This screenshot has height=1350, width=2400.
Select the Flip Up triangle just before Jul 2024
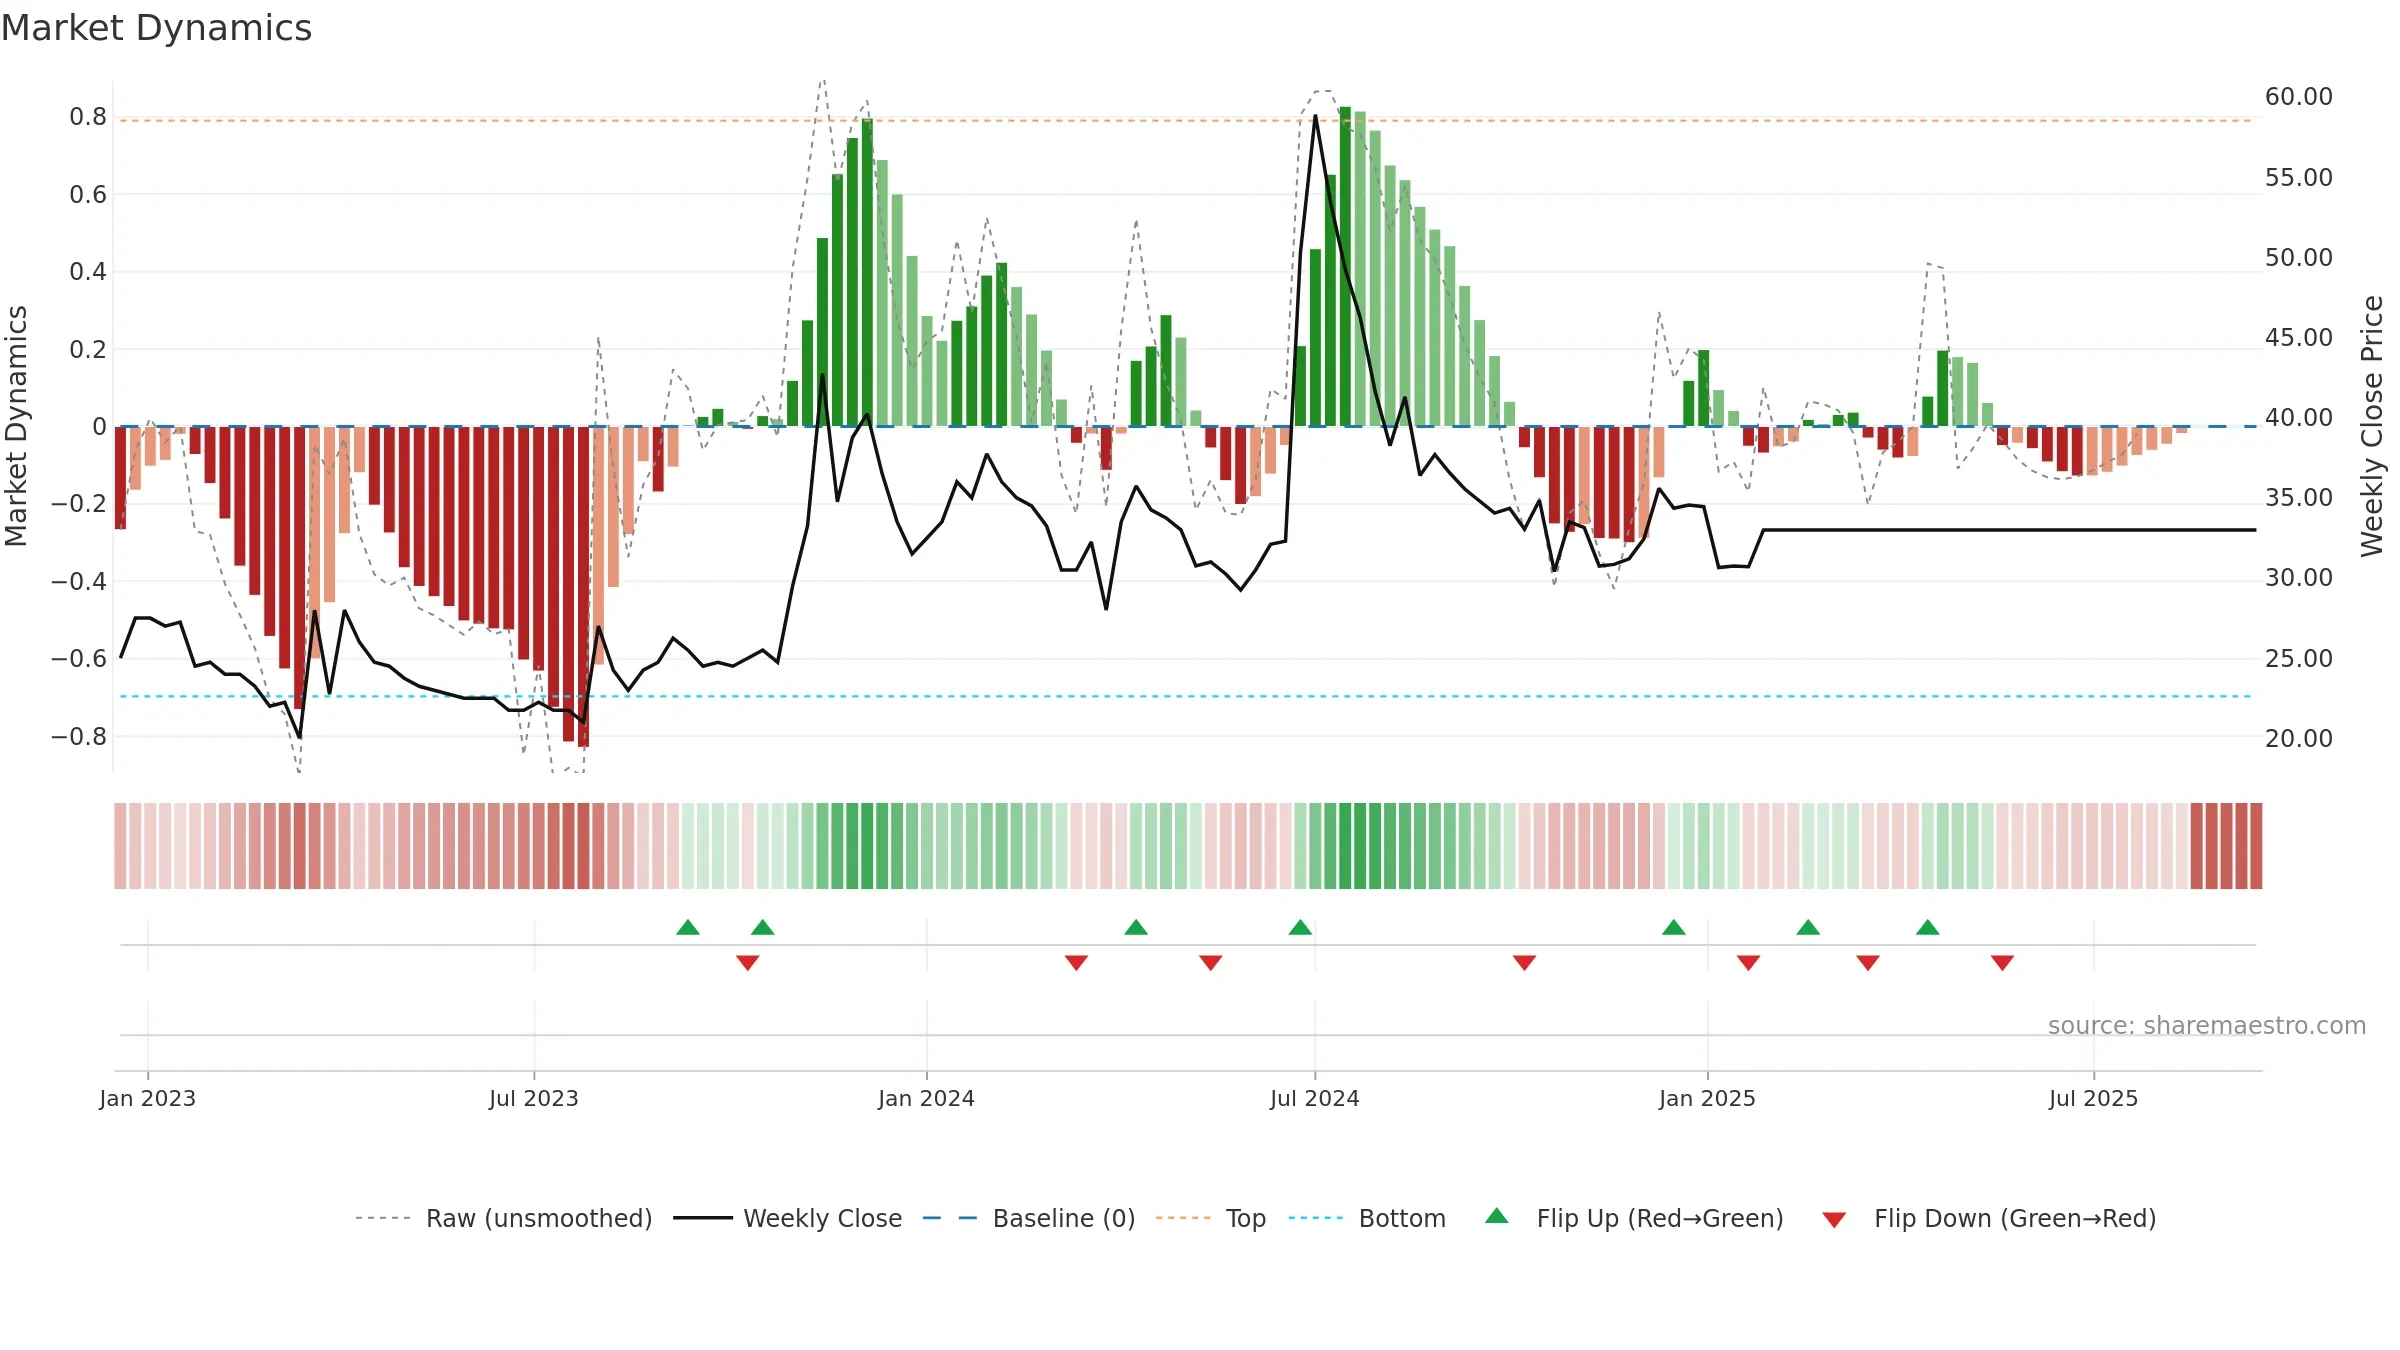point(1300,927)
